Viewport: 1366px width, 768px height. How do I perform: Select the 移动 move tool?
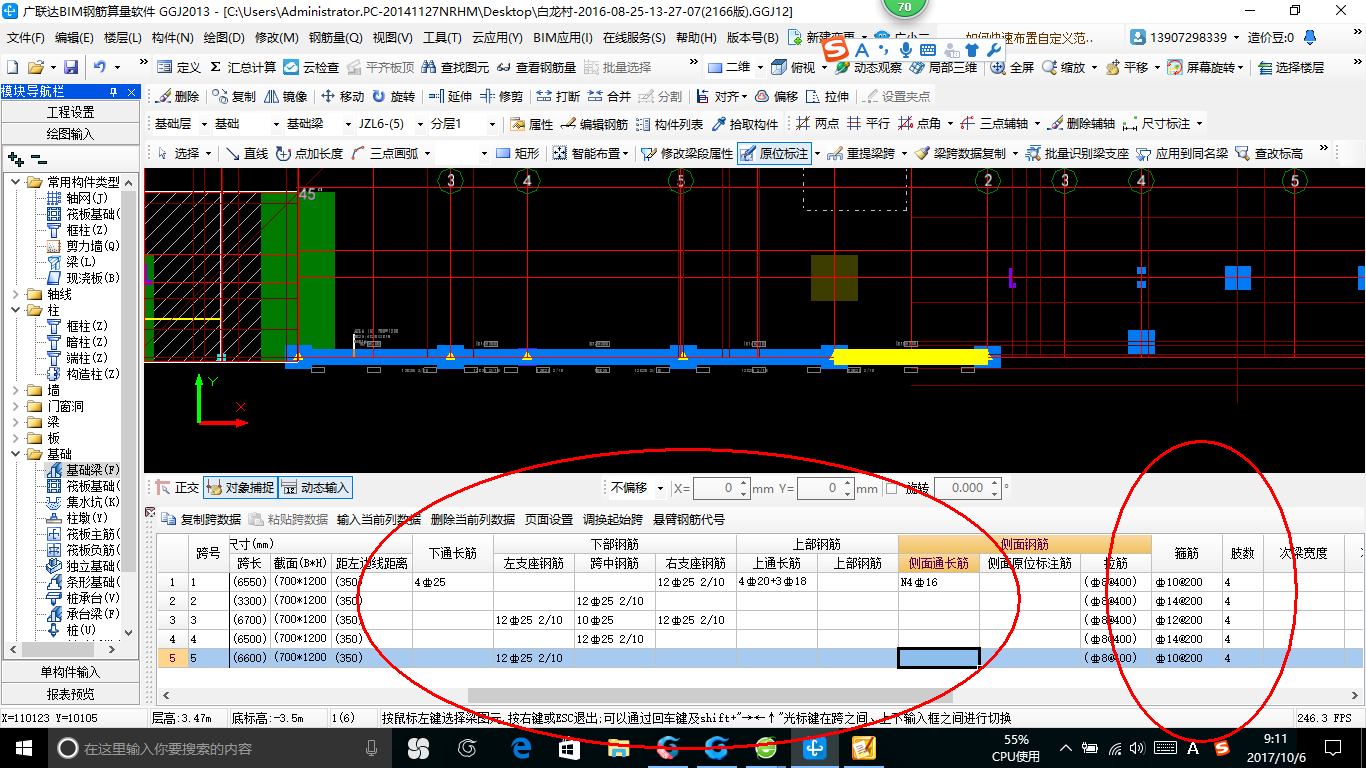point(343,97)
